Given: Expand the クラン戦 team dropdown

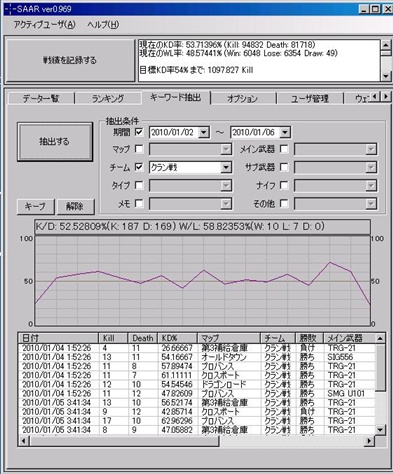Looking at the screenshot, I should point(226,167).
